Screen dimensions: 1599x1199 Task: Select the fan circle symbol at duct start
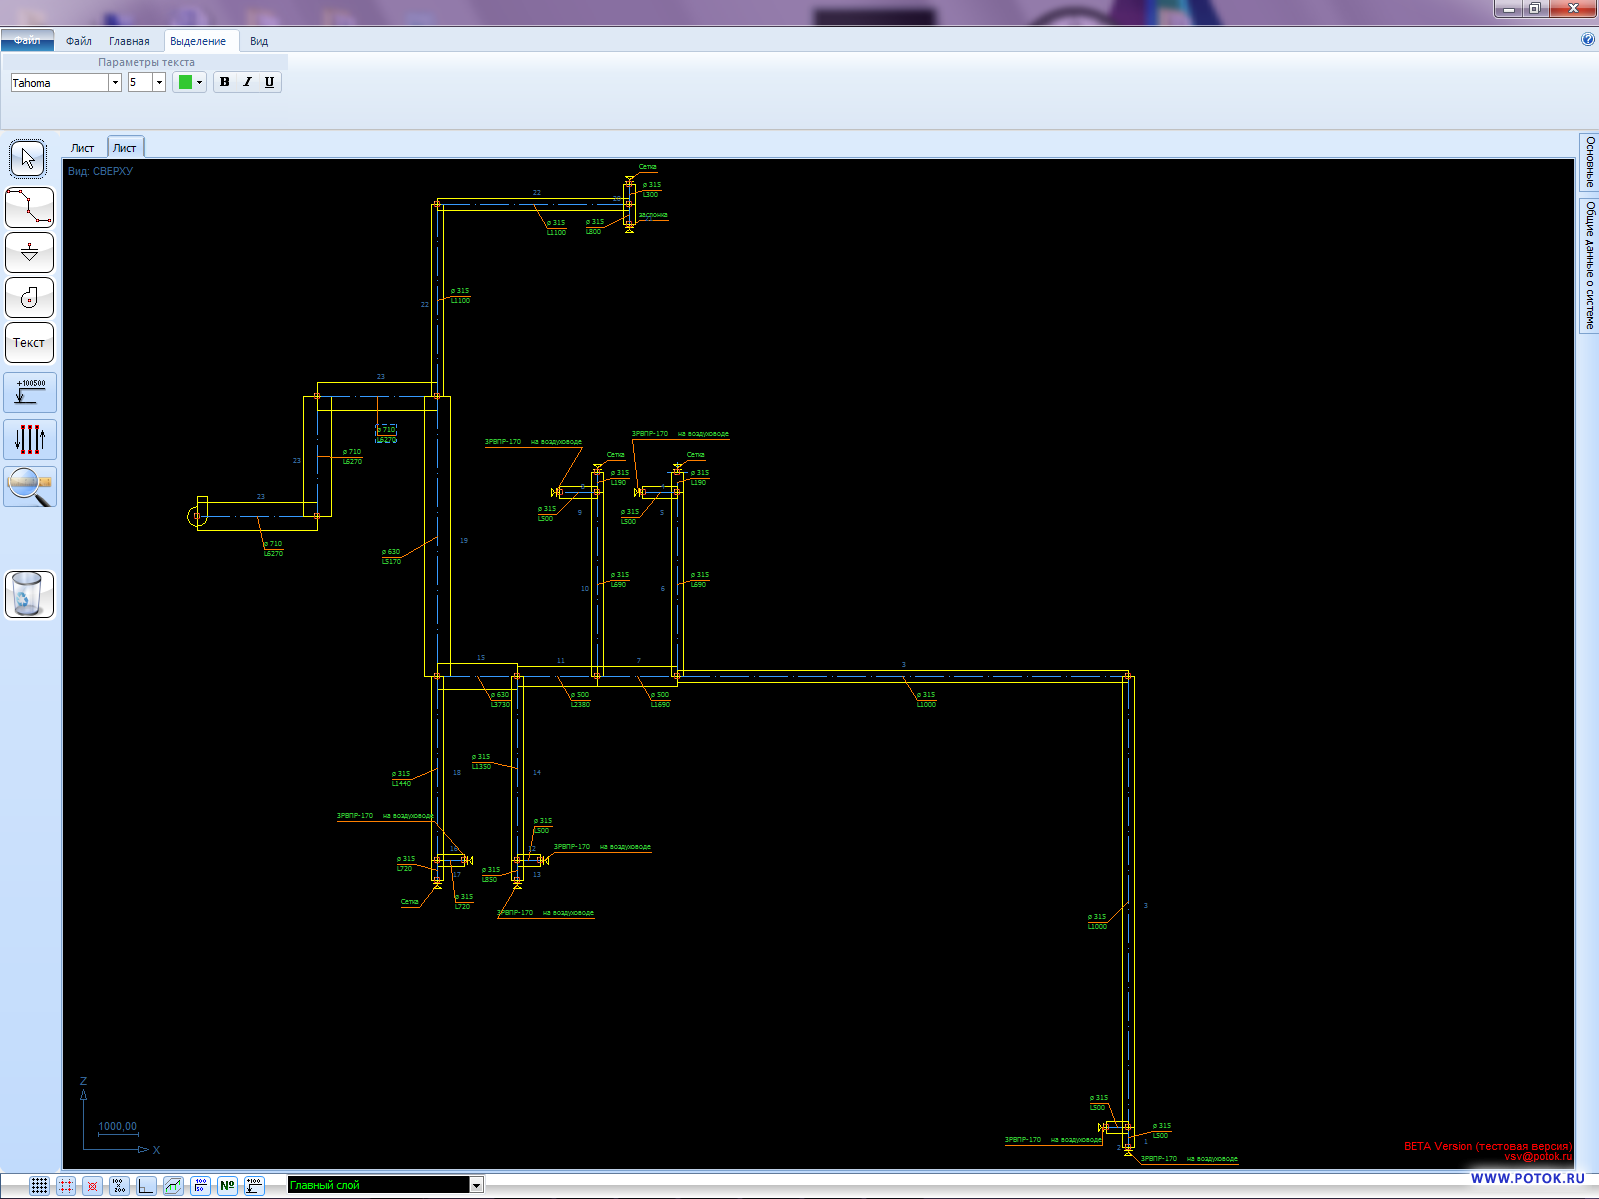point(196,516)
